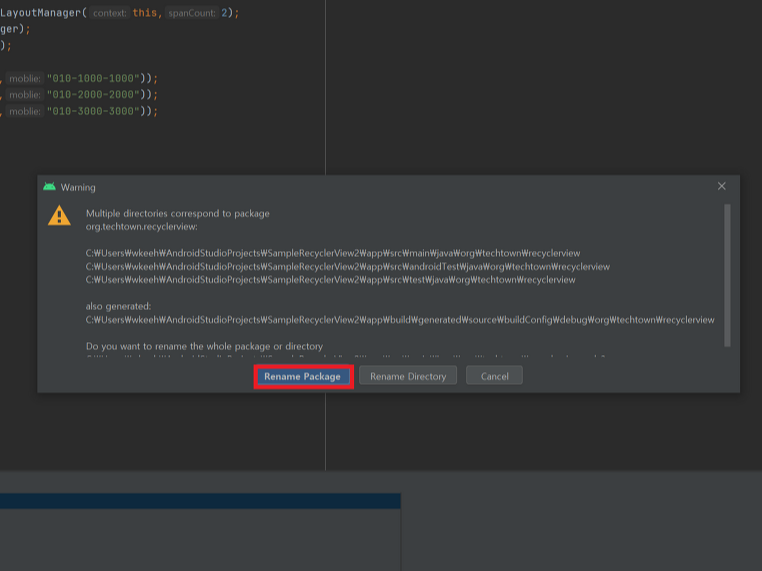
Task: Click the Warning dialog vertical scrollbar
Action: pos(727,275)
